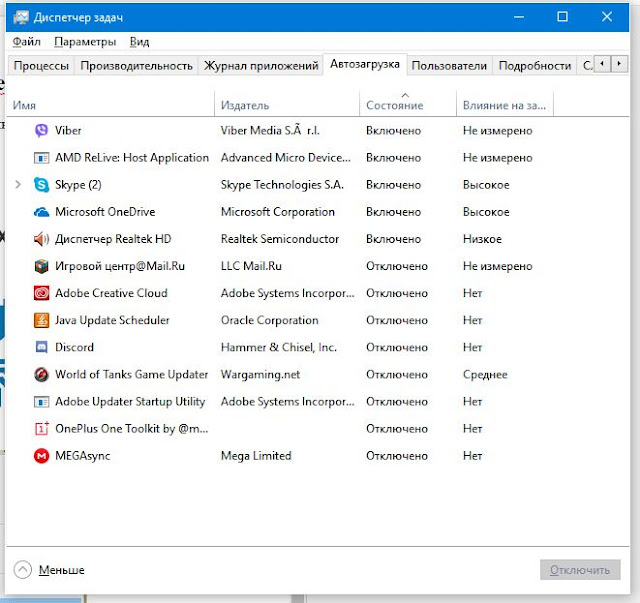Open the Параметры menu

click(85, 42)
